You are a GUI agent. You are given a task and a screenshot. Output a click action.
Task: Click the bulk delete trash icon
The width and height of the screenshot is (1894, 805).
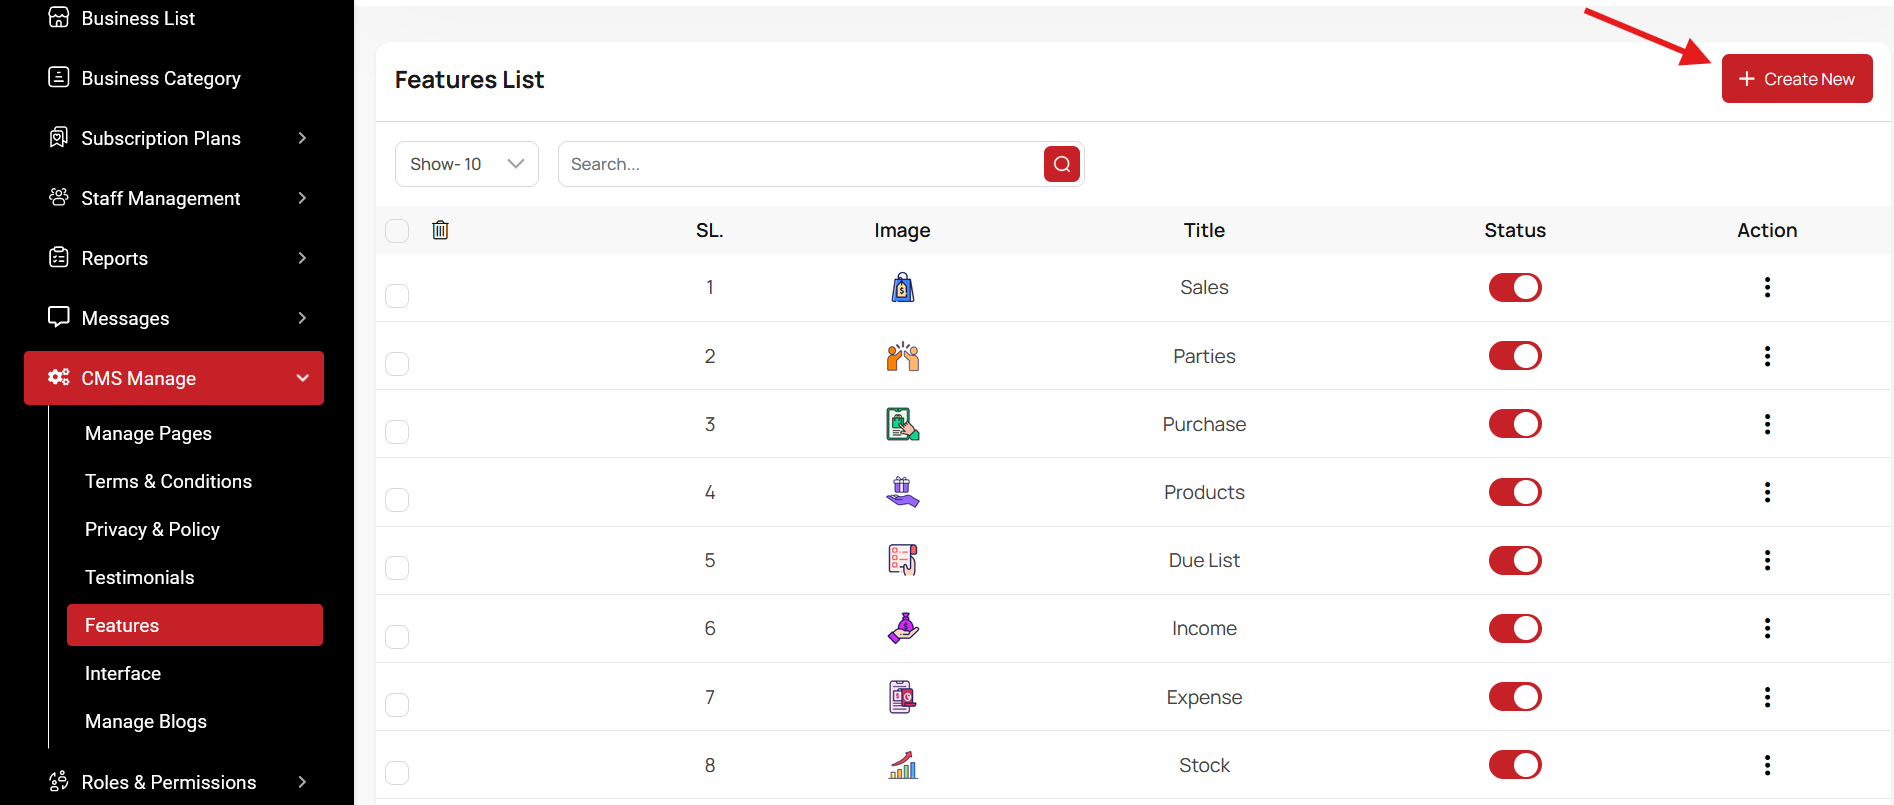click(x=440, y=230)
